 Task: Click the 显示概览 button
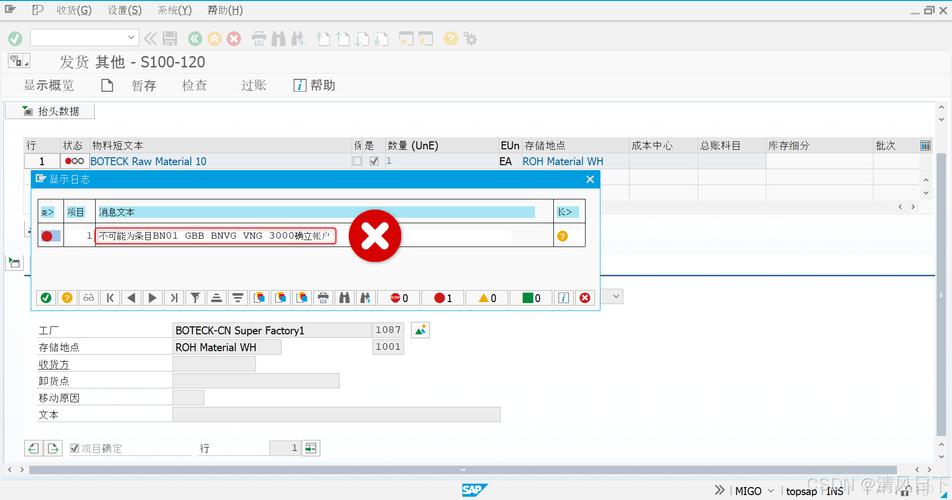tap(49, 86)
